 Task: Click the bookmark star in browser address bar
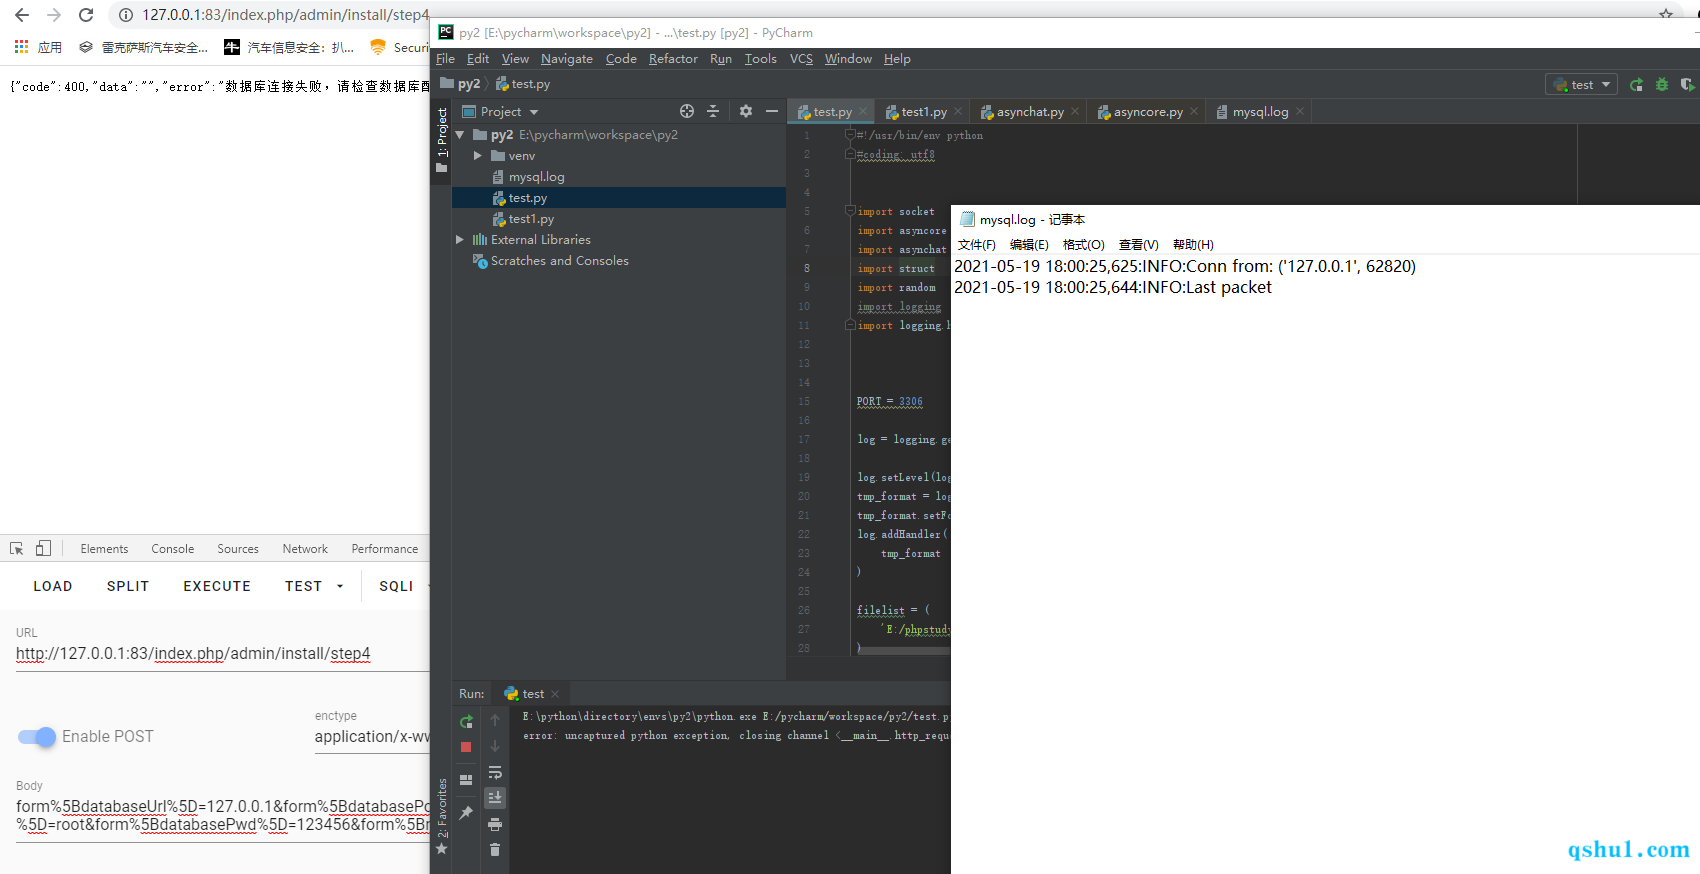[1666, 14]
